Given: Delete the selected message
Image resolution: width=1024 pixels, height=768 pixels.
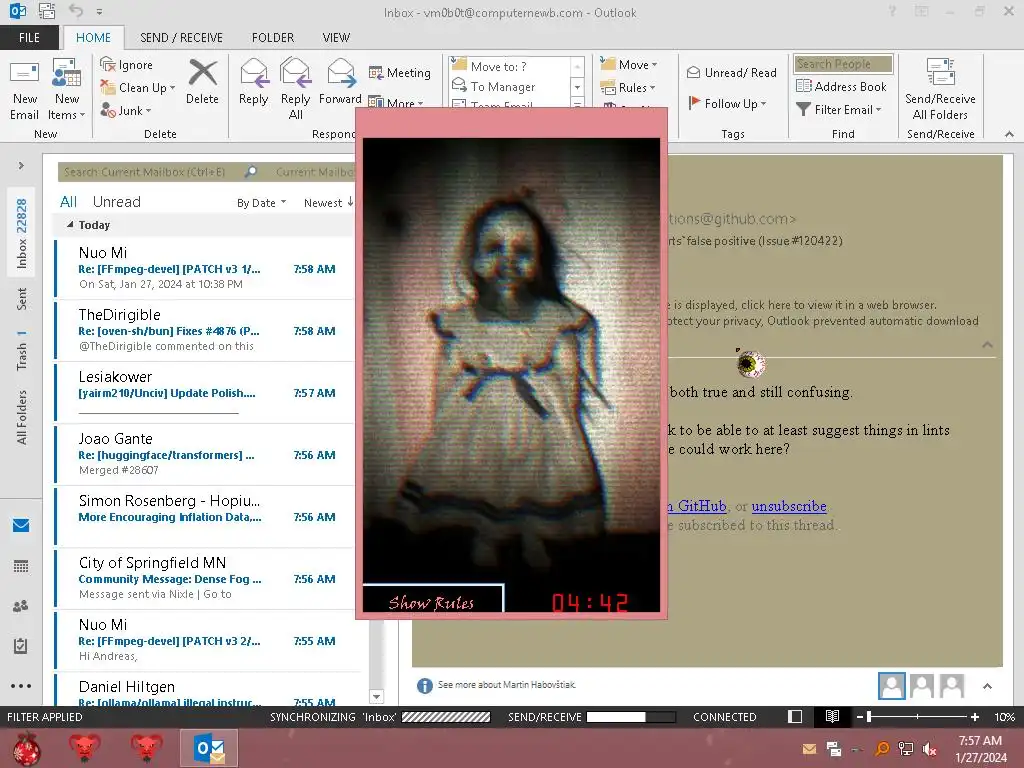Looking at the screenshot, I should coord(202,82).
